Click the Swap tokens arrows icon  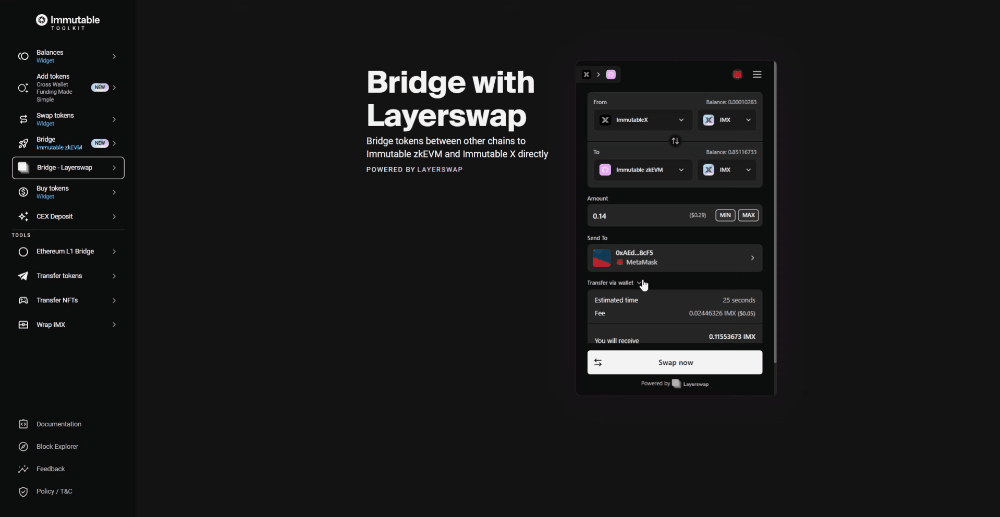coord(23,119)
